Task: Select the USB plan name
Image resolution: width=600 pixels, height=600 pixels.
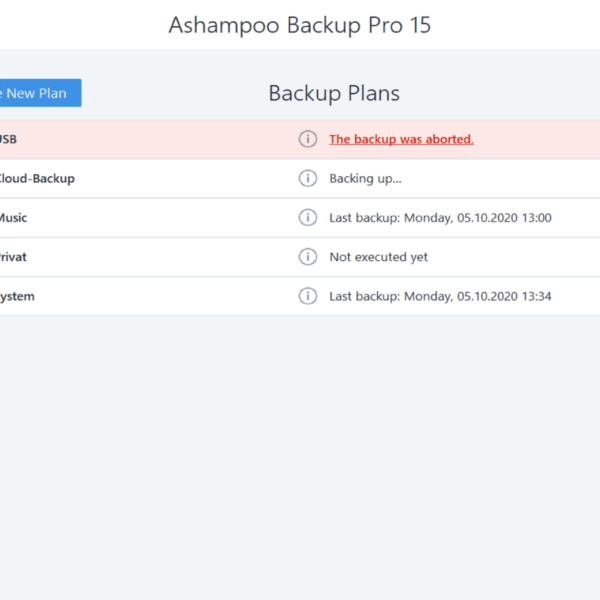Action: click(x=8, y=139)
